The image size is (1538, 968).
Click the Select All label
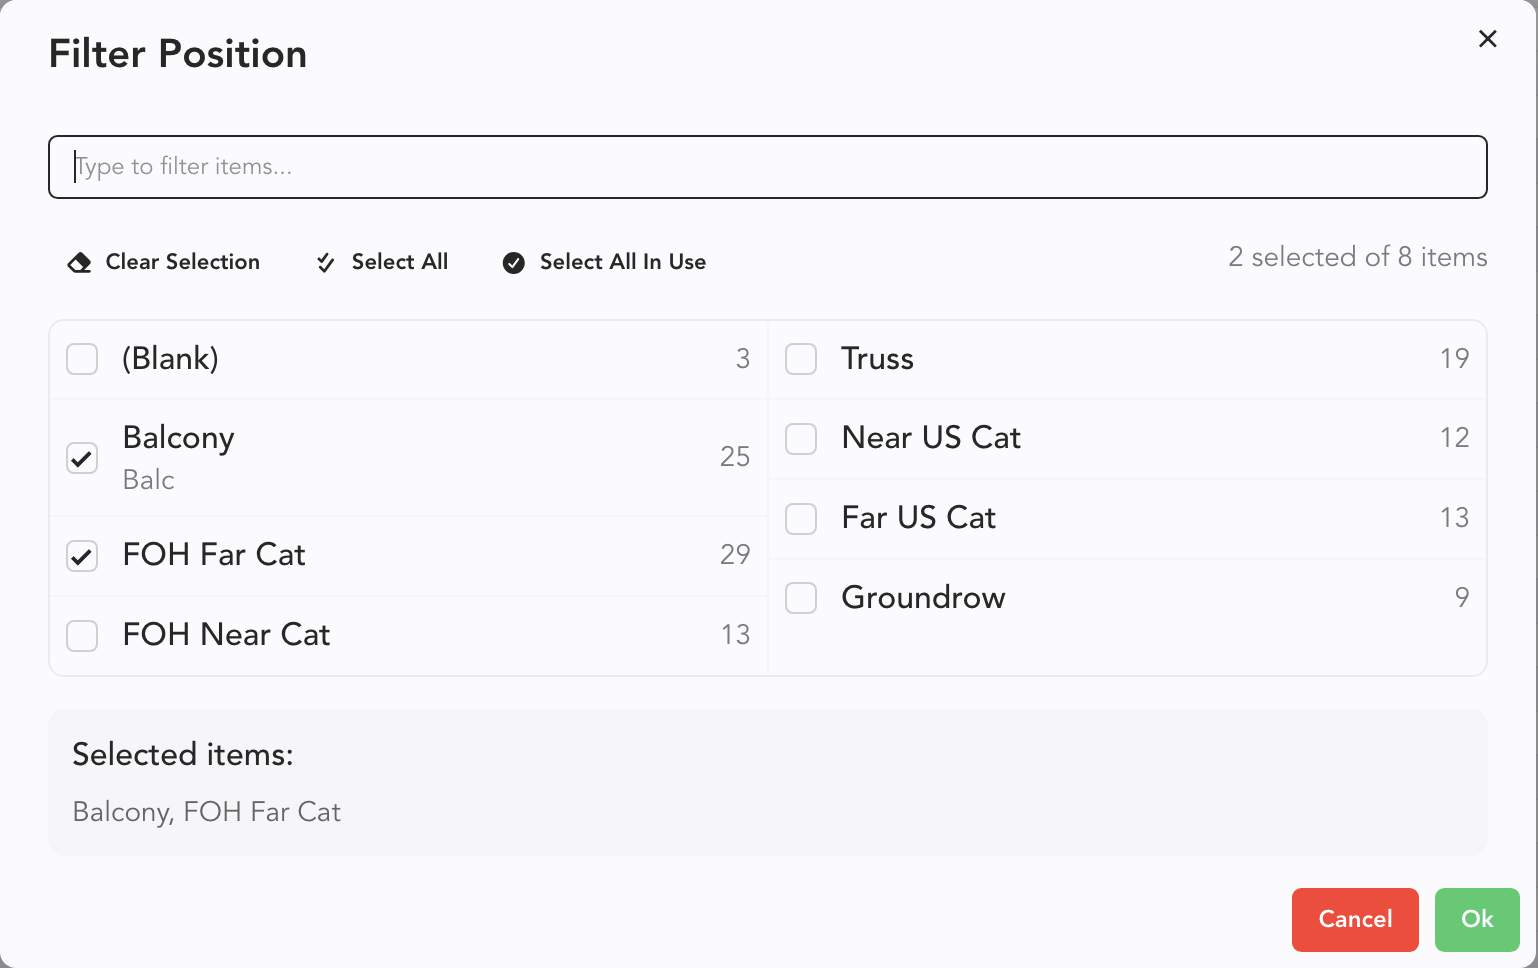[x=399, y=262]
